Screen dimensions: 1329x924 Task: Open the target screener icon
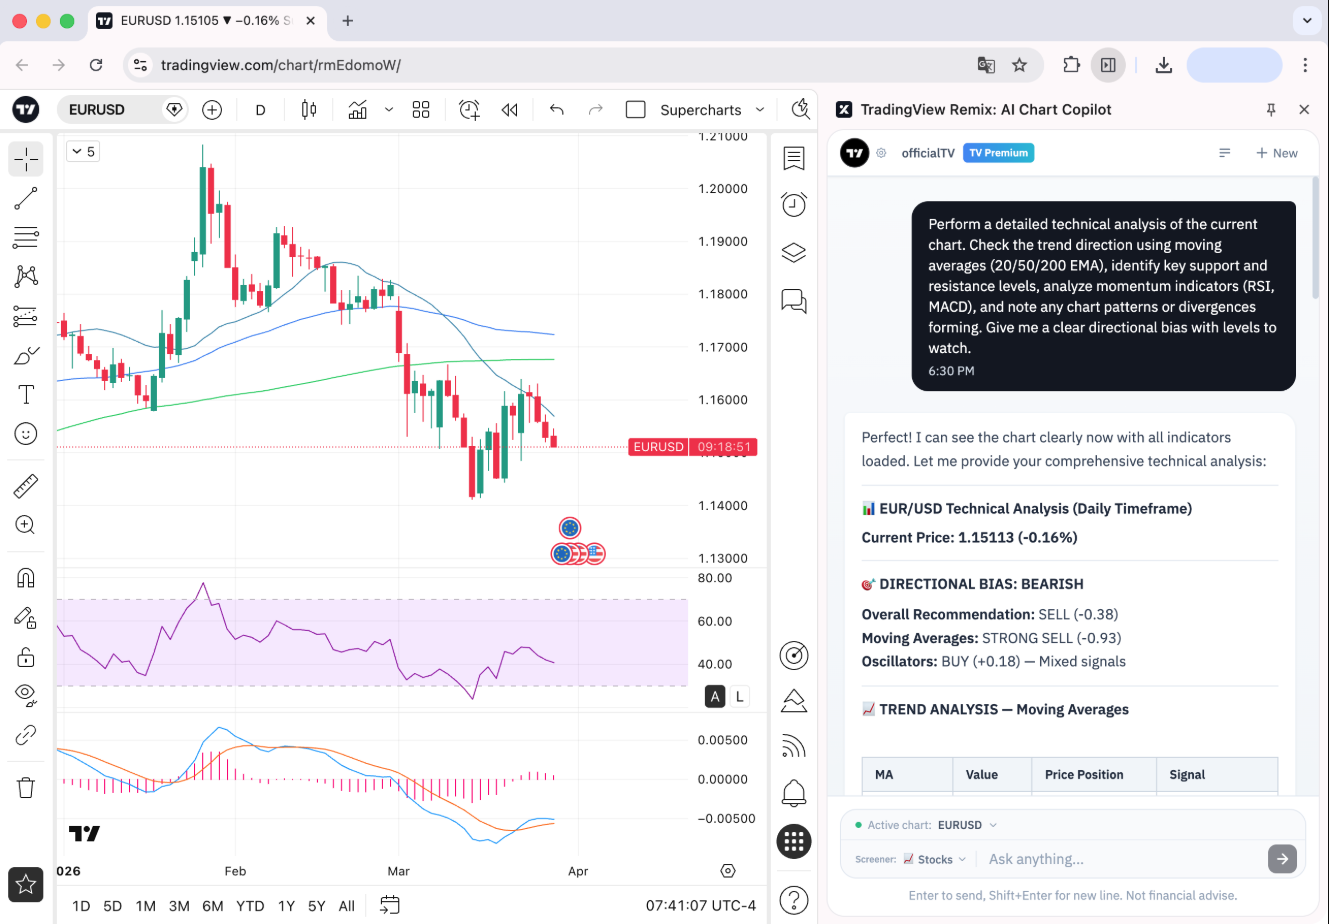[x=794, y=655]
